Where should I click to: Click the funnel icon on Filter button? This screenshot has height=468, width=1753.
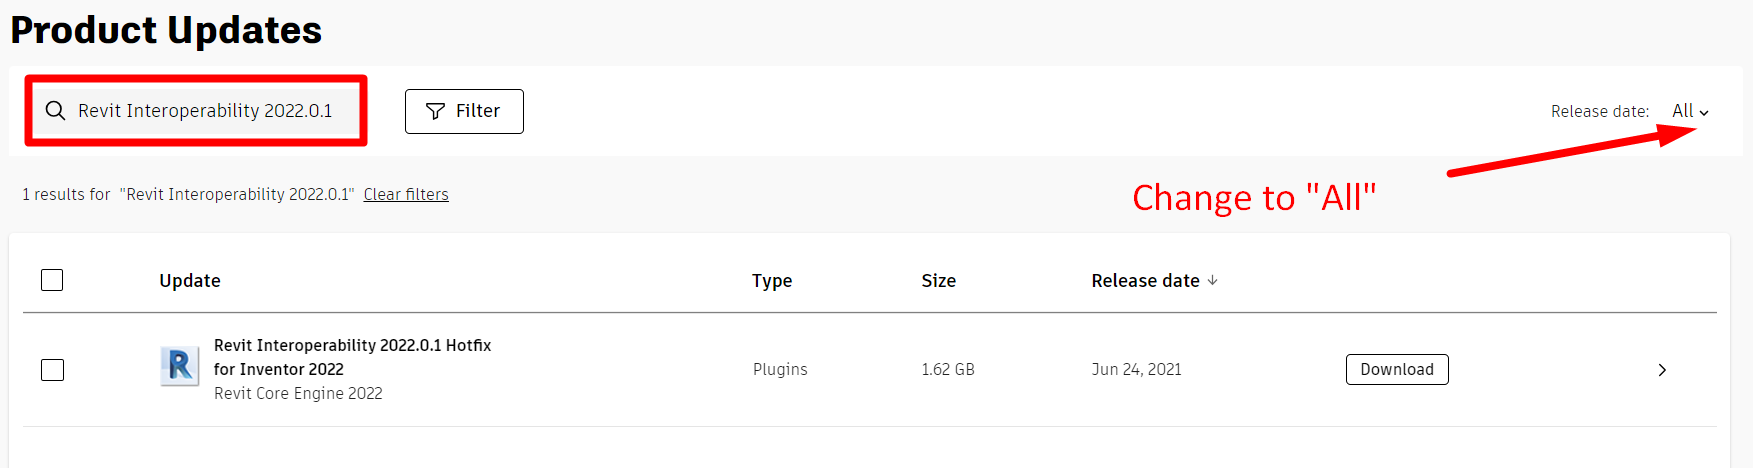pos(435,111)
